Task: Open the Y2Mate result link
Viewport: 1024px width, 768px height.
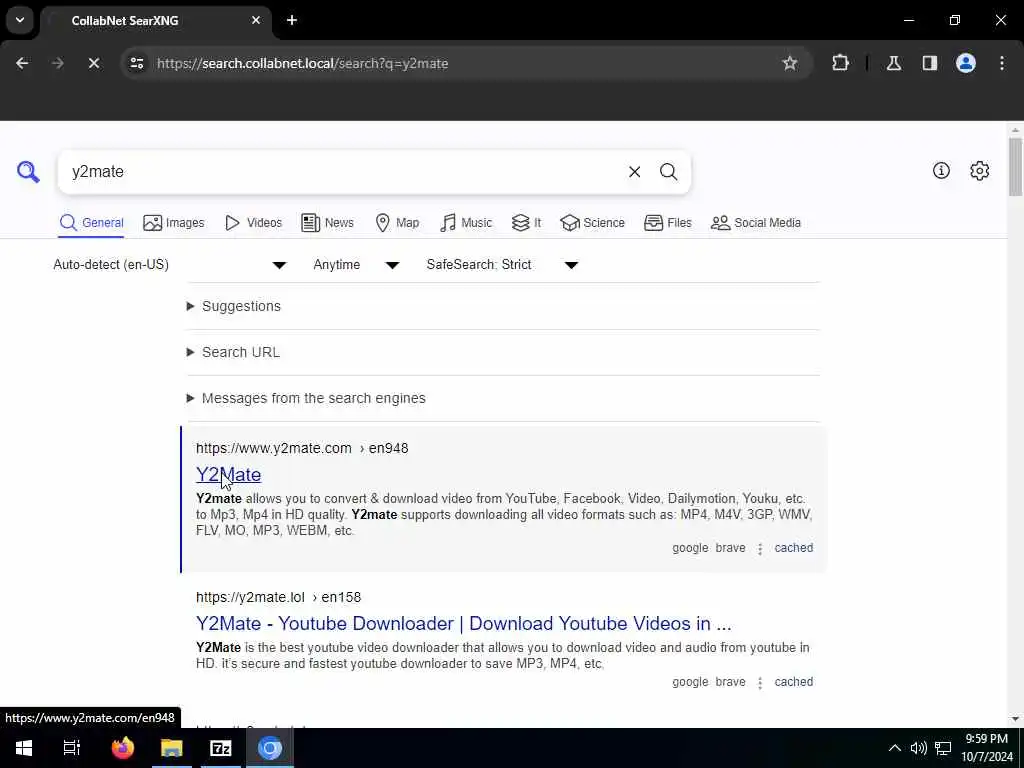Action: point(229,475)
